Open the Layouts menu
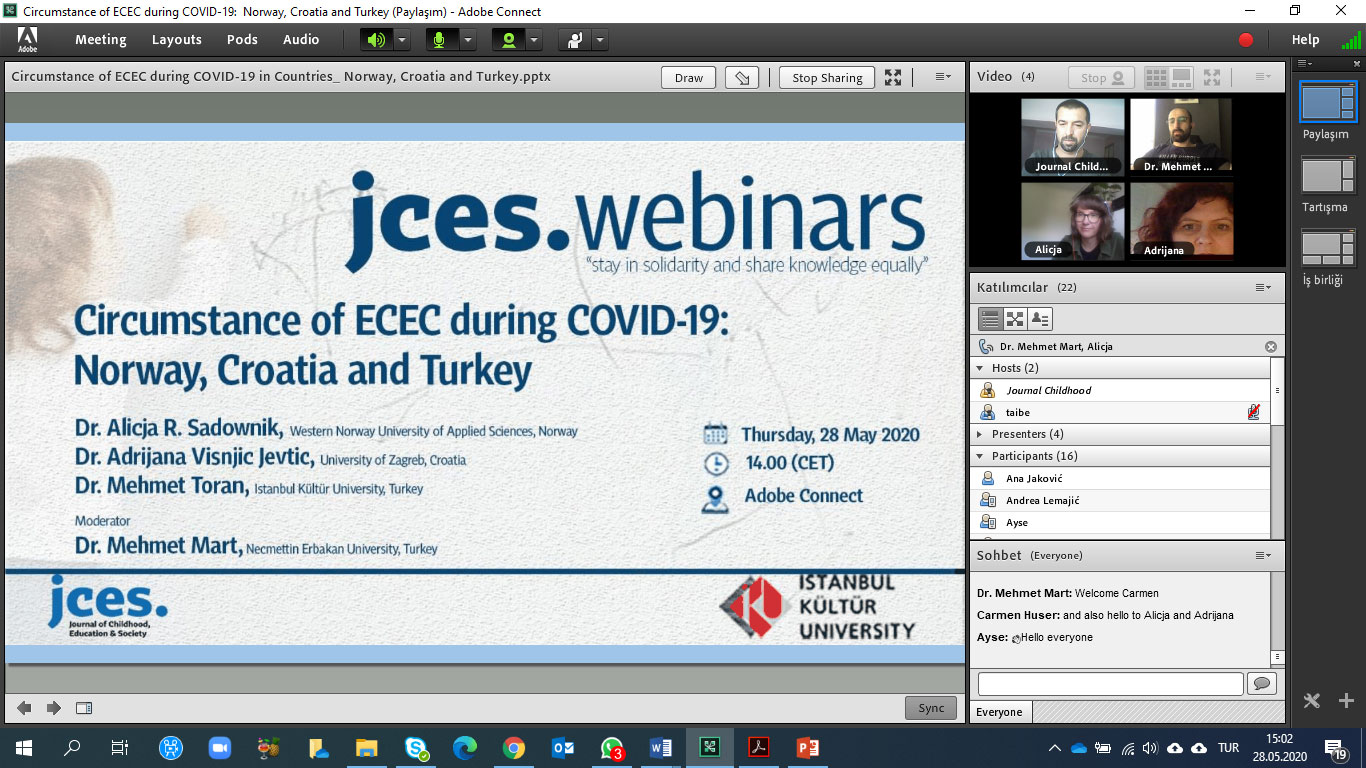 177,40
